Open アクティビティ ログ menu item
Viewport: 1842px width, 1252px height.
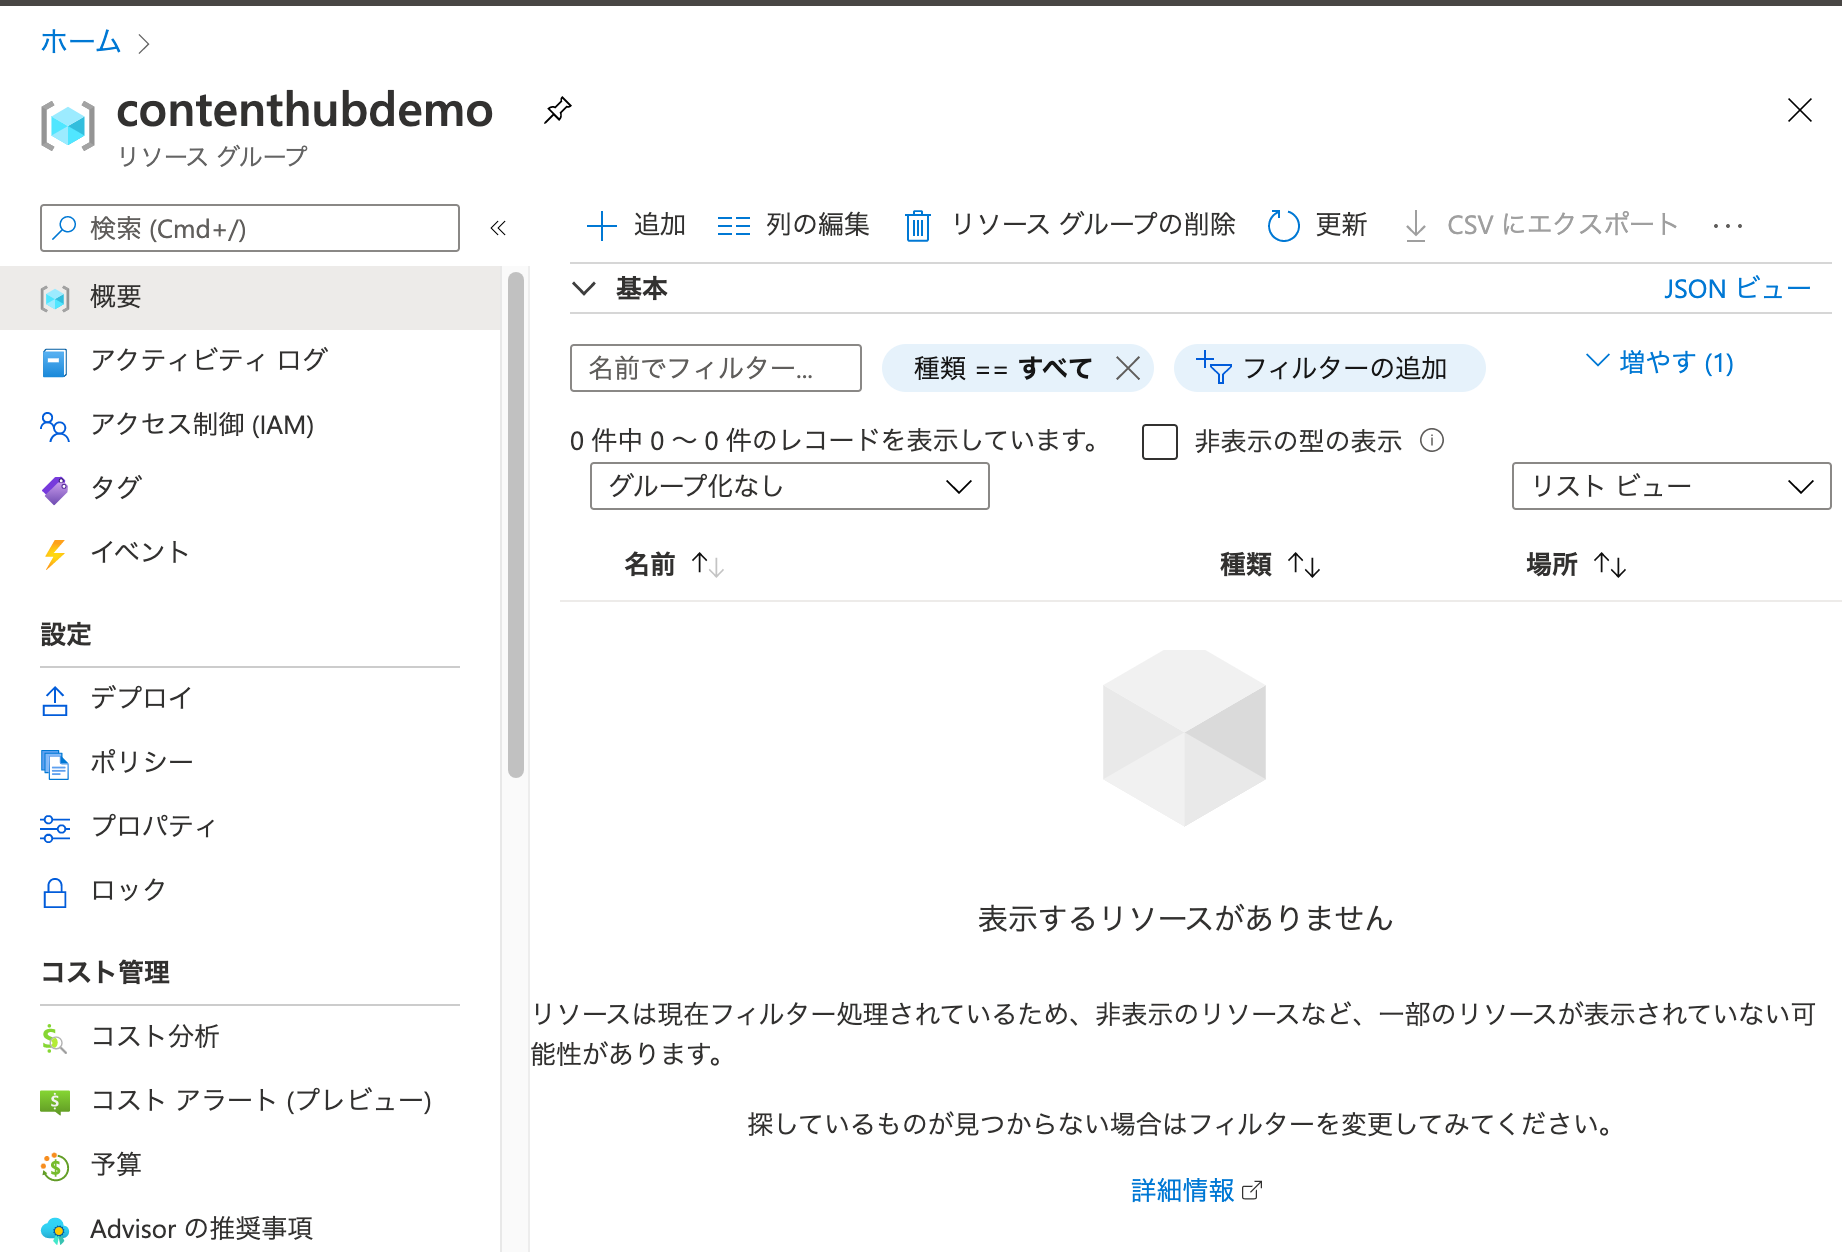coord(250,361)
